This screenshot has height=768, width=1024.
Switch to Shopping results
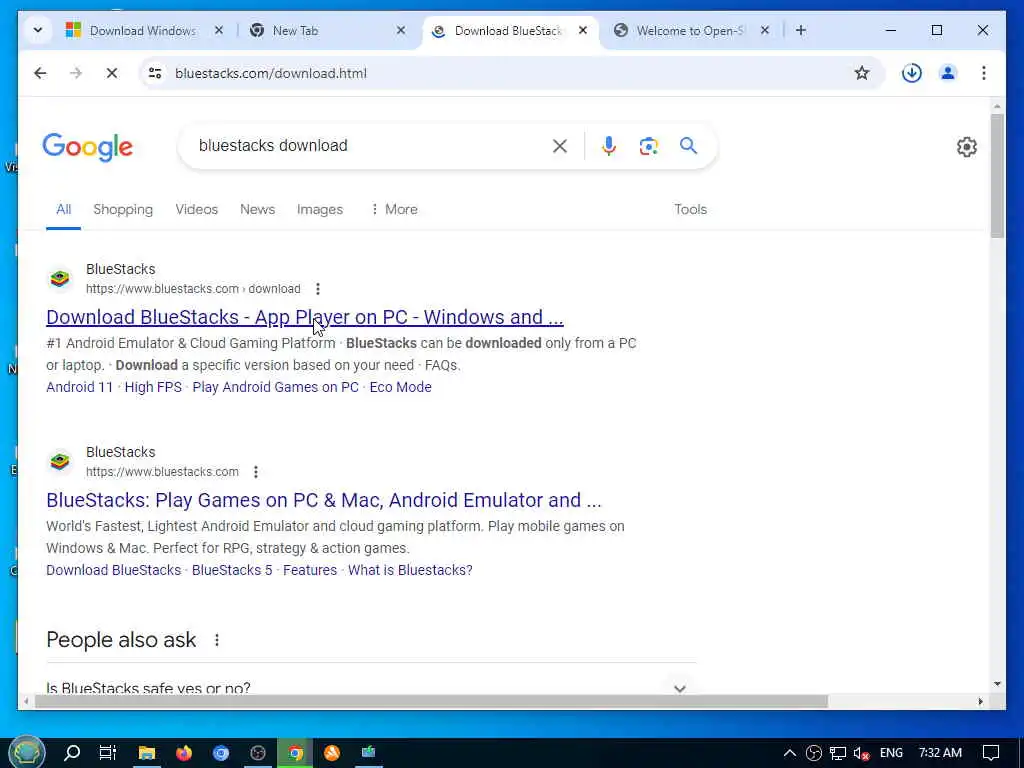click(123, 210)
